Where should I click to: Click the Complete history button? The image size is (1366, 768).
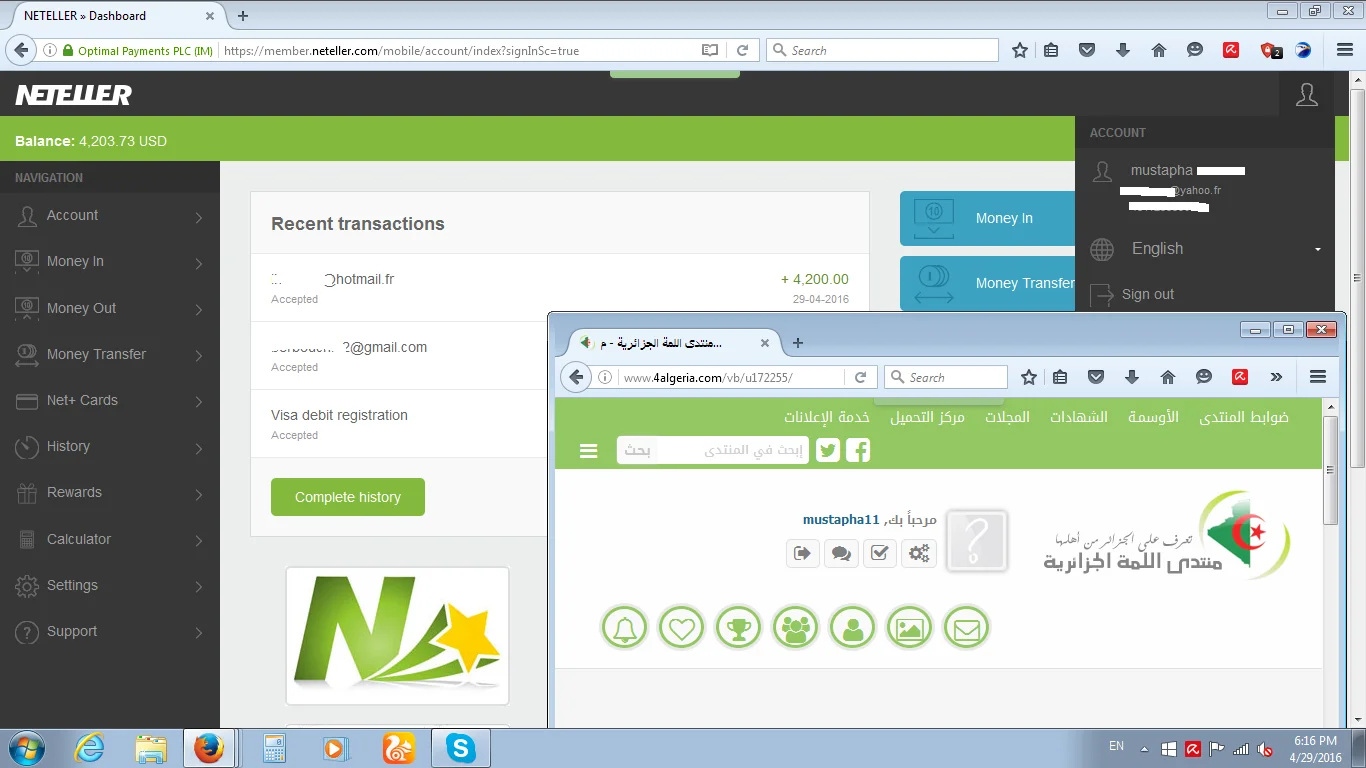(x=347, y=497)
